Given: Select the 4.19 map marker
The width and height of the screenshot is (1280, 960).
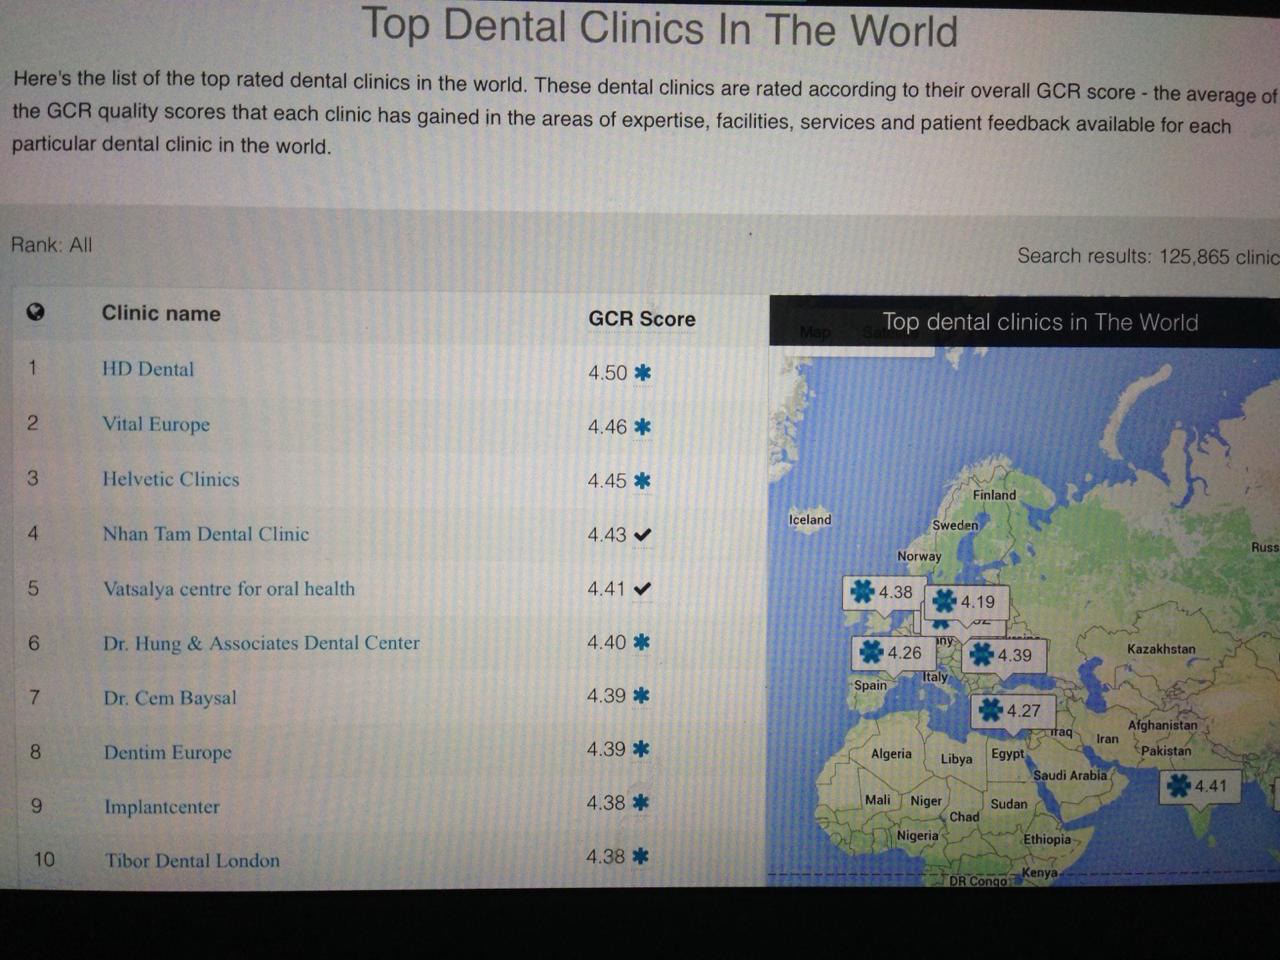Looking at the screenshot, I should point(965,601).
